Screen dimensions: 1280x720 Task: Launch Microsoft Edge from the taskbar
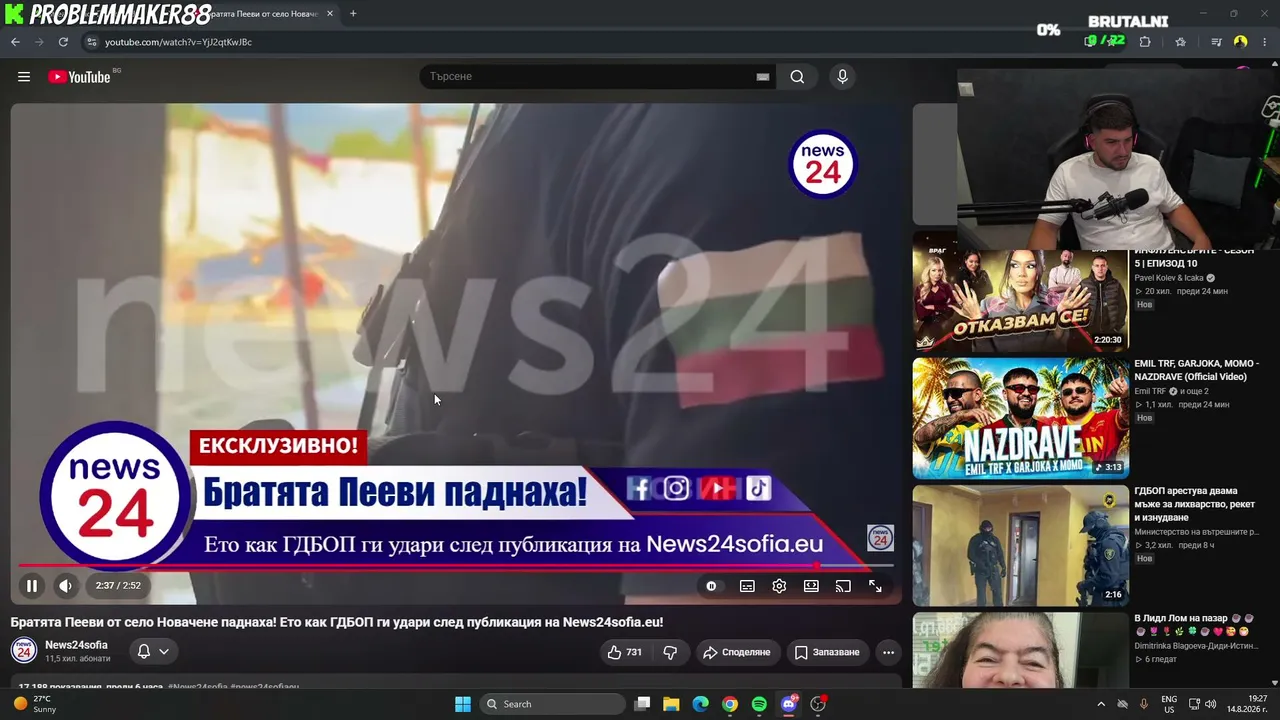click(x=700, y=704)
